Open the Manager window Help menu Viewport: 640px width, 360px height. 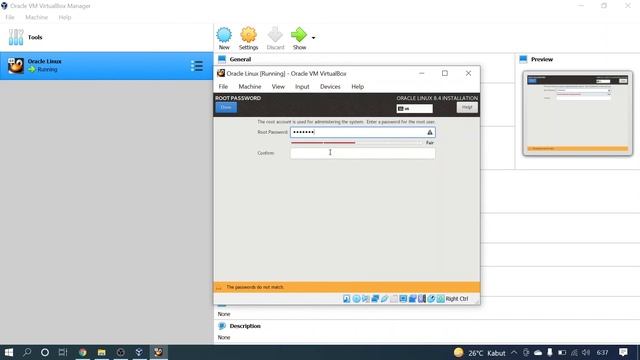point(64,17)
